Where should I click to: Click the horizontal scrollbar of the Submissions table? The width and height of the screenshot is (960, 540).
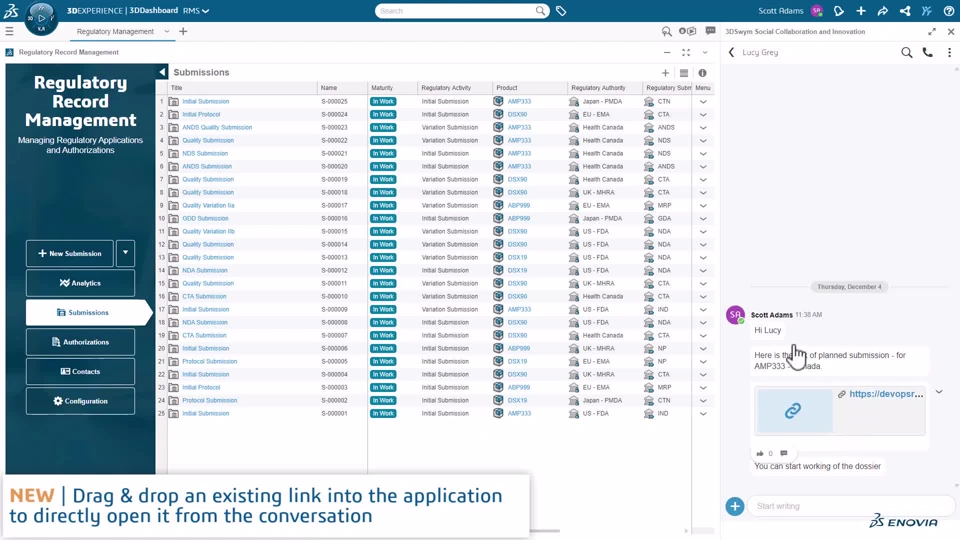[x=545, y=531]
